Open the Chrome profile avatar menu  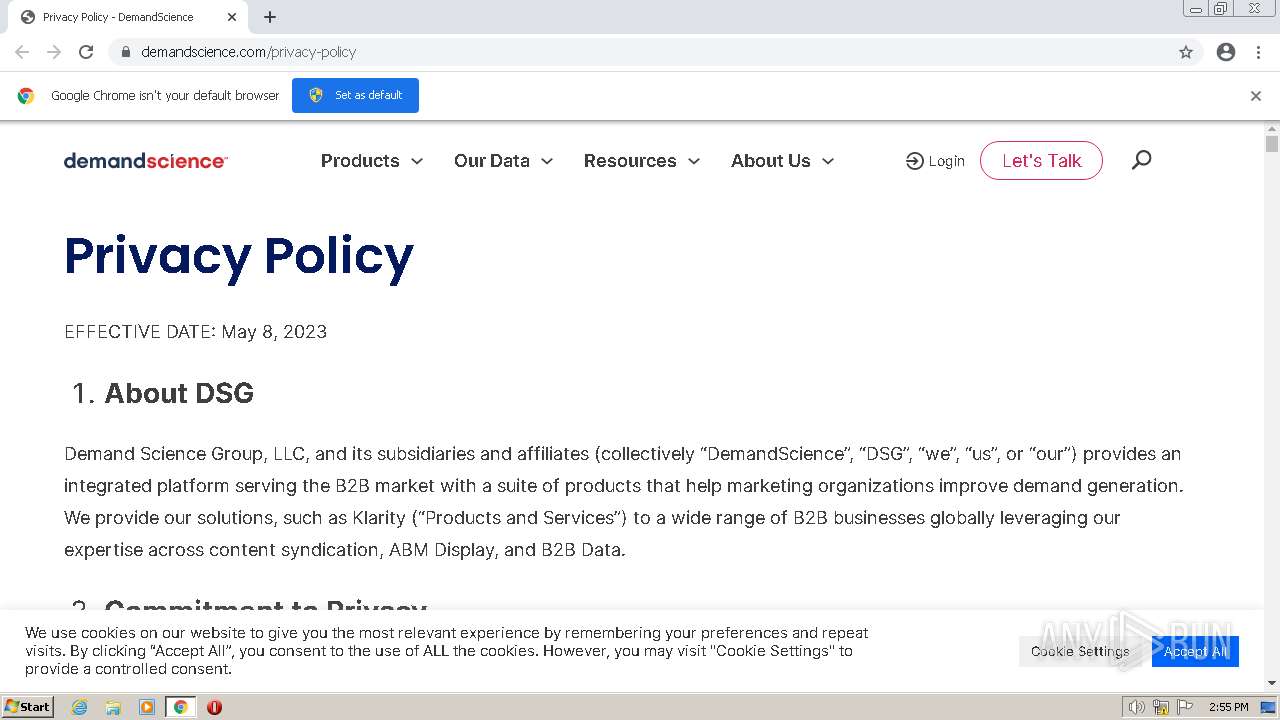[1226, 52]
